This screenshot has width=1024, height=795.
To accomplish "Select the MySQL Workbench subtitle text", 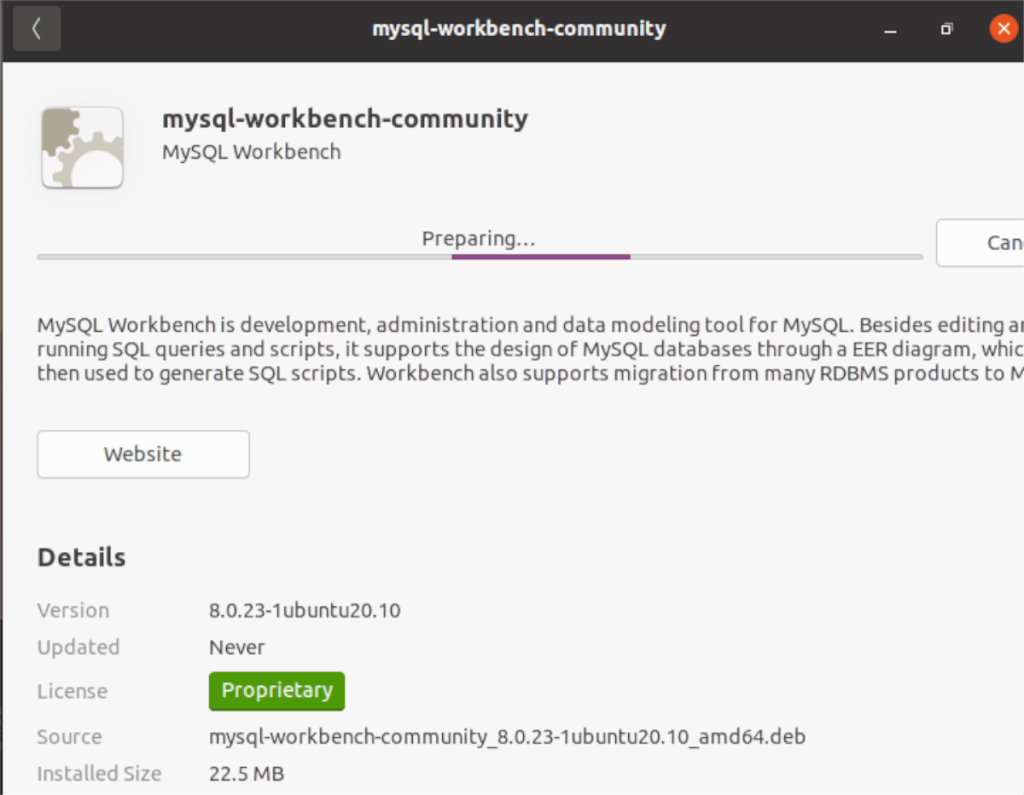I will click(x=251, y=152).
